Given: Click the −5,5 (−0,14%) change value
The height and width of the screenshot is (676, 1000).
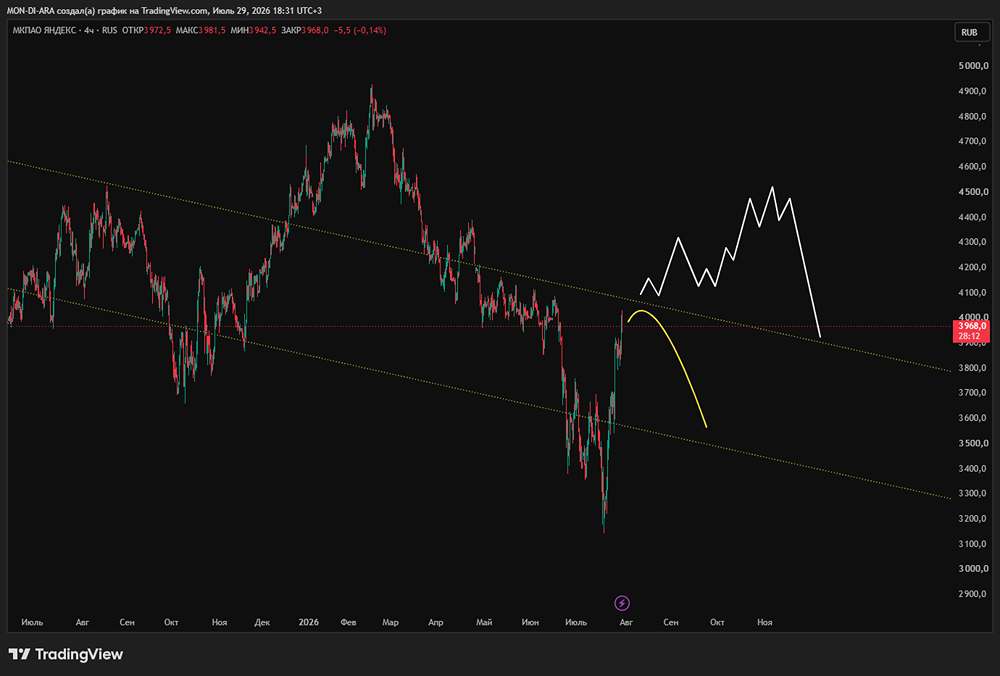Looking at the screenshot, I should click(x=360, y=30).
